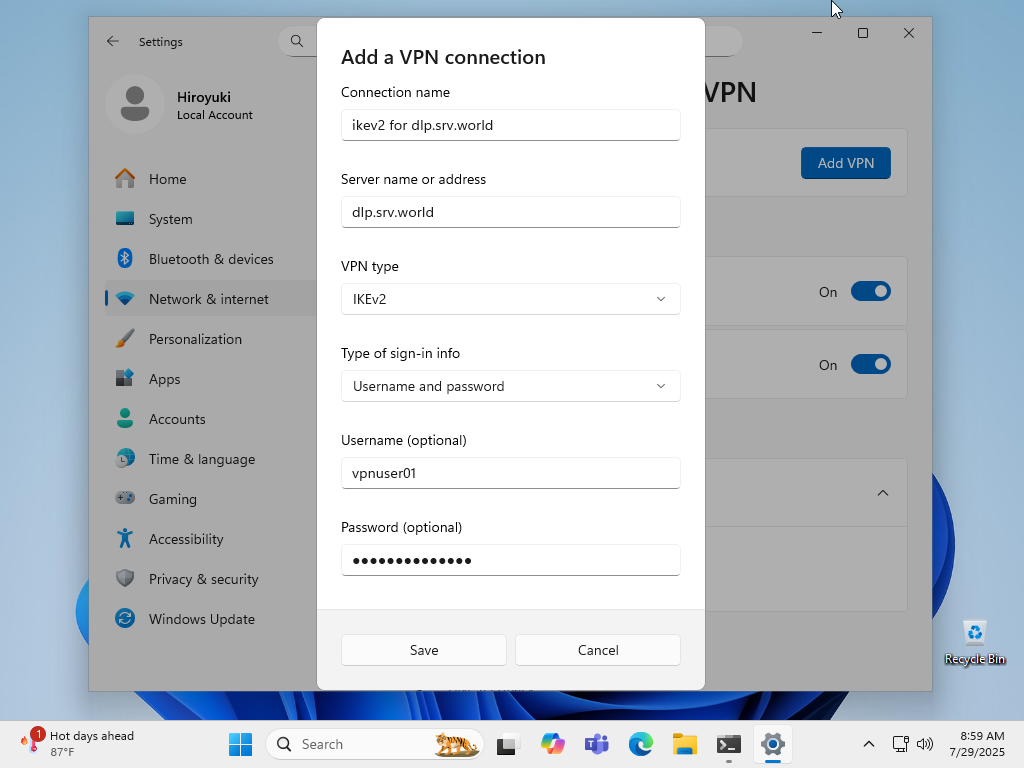Open the weather widget on the taskbar
The width and height of the screenshot is (1024, 768).
77,744
